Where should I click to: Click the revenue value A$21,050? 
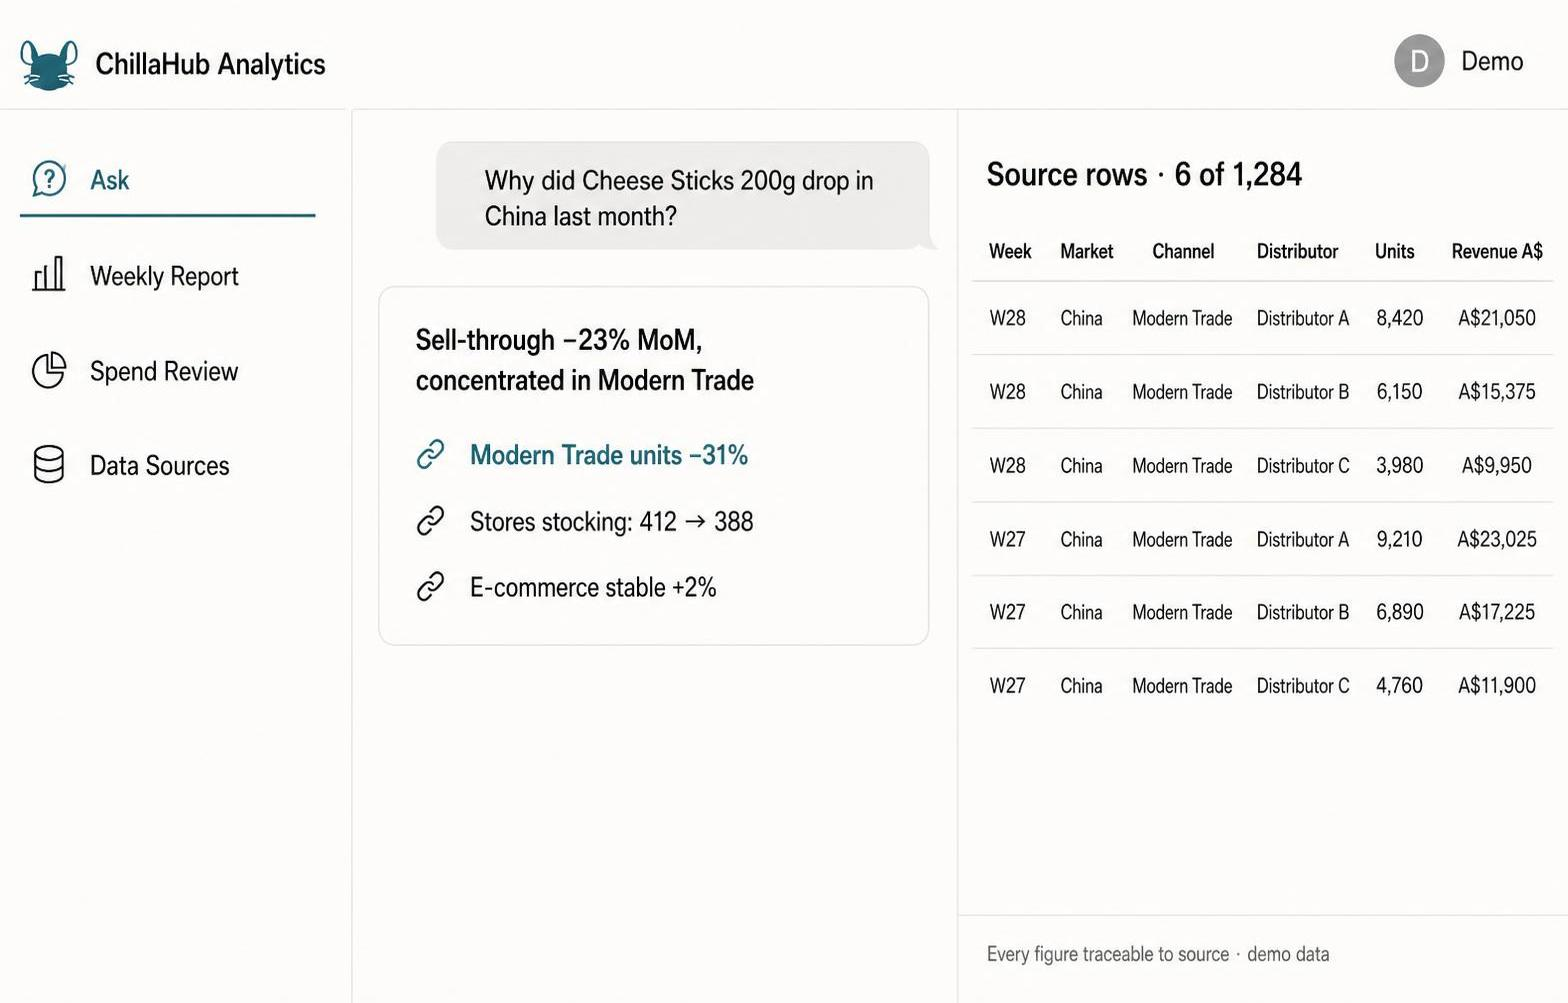1497,318
